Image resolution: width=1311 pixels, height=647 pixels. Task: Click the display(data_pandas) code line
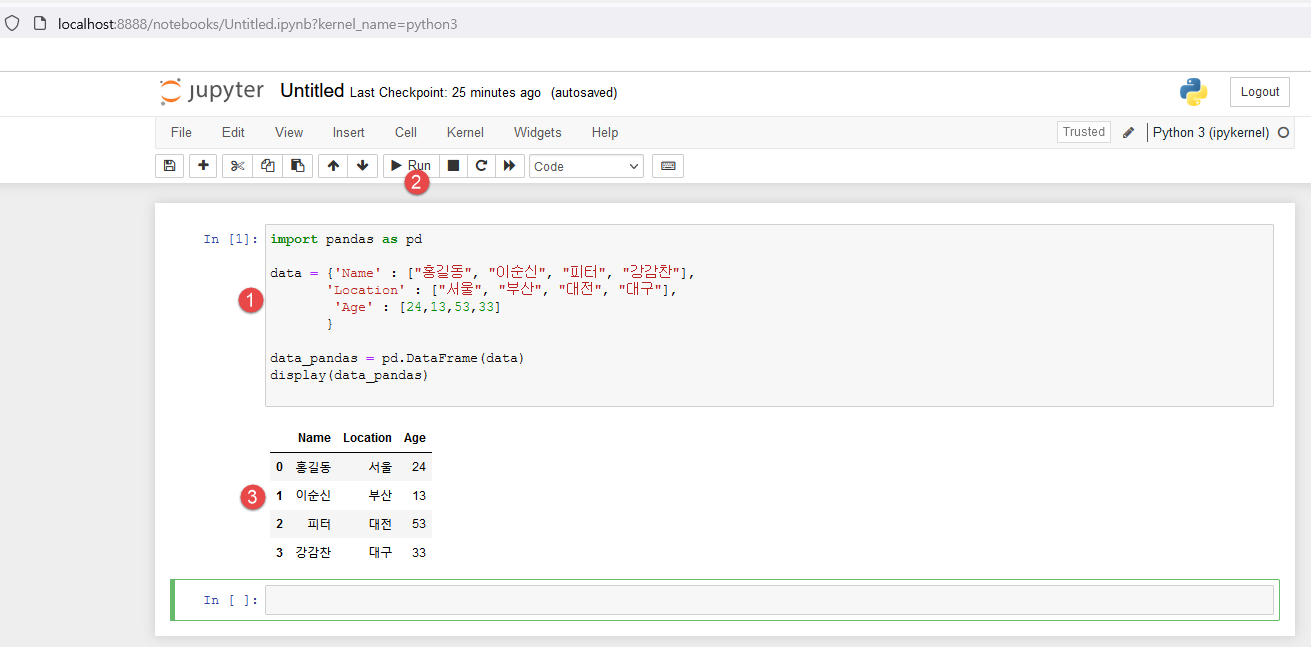tap(349, 375)
